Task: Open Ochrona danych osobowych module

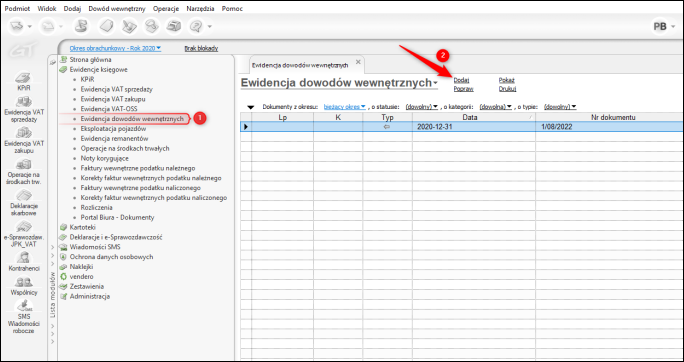Action: click(x=111, y=257)
